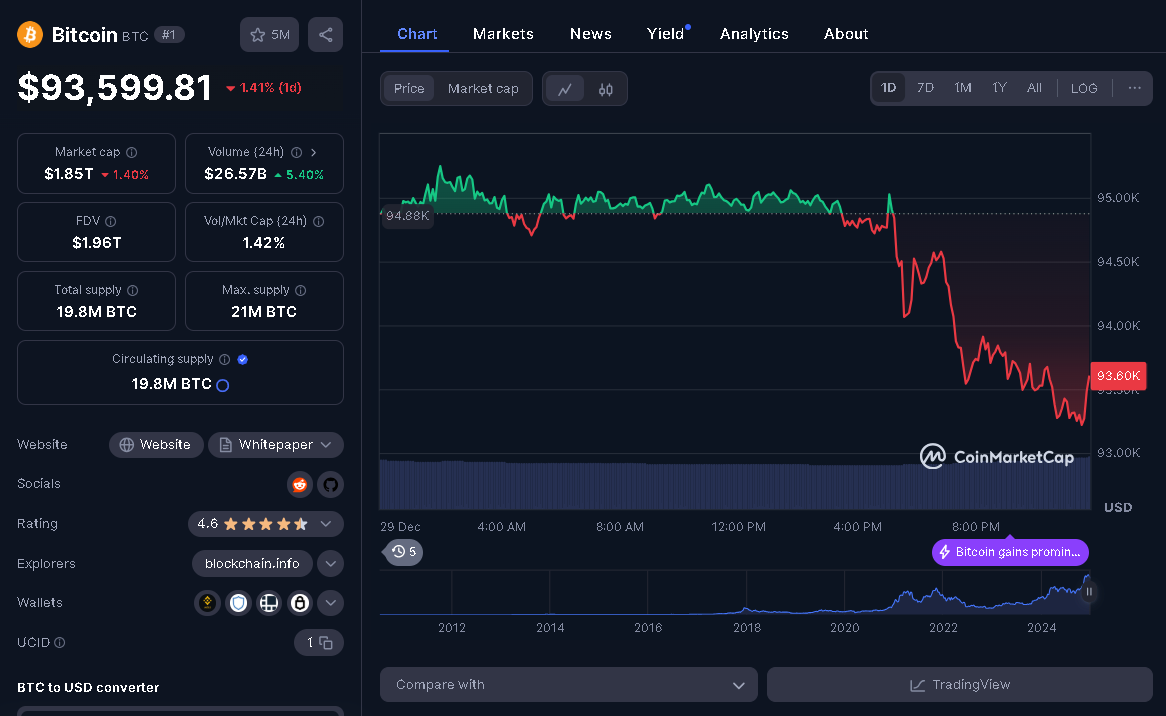
Task: Click the 94.88K opening price label
Action: coord(408,216)
